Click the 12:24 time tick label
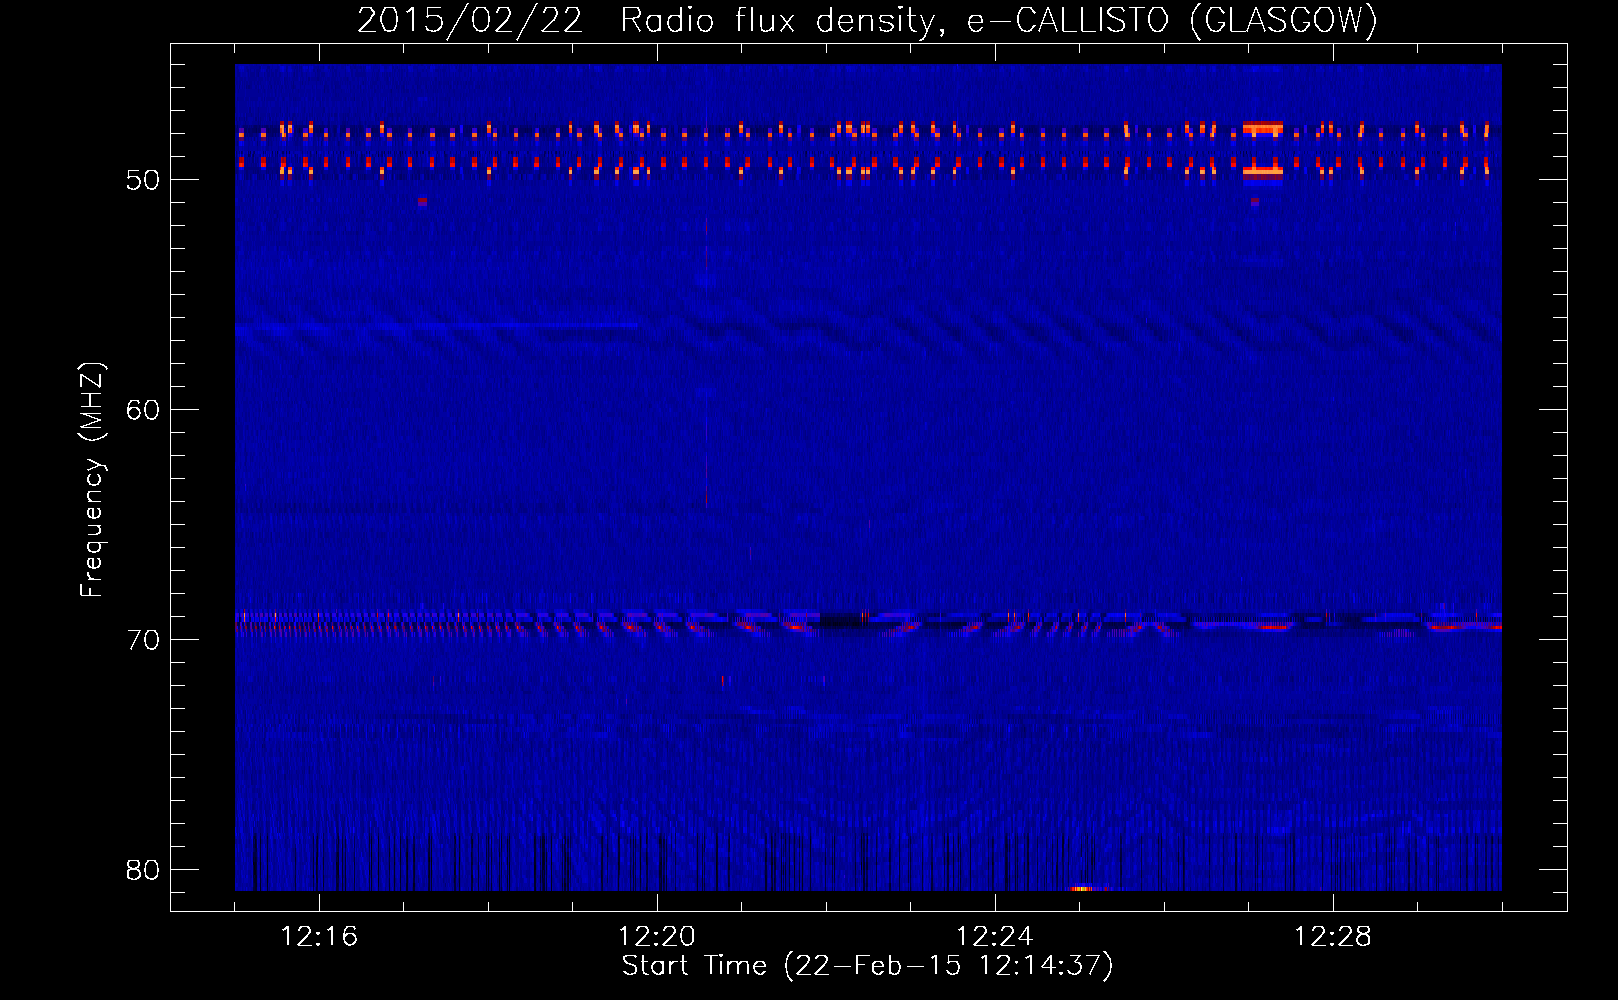Image resolution: width=1618 pixels, height=1000 pixels. point(995,937)
